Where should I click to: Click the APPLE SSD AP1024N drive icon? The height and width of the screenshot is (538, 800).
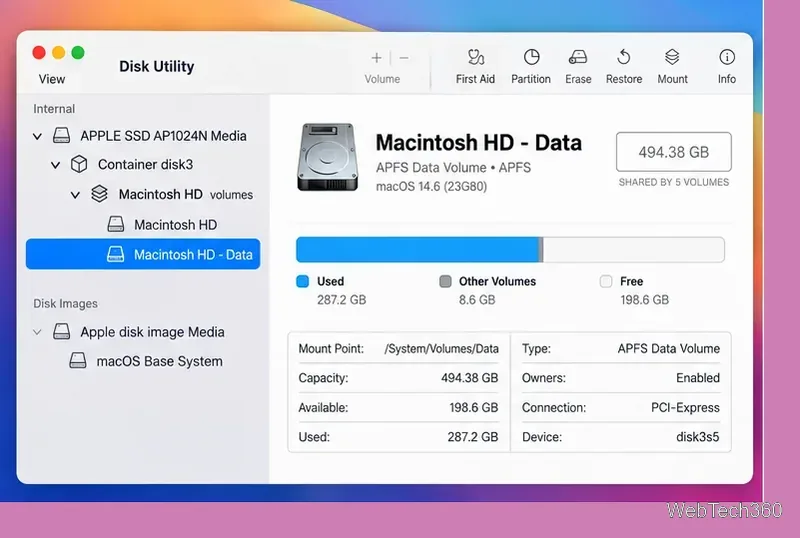coord(61,136)
